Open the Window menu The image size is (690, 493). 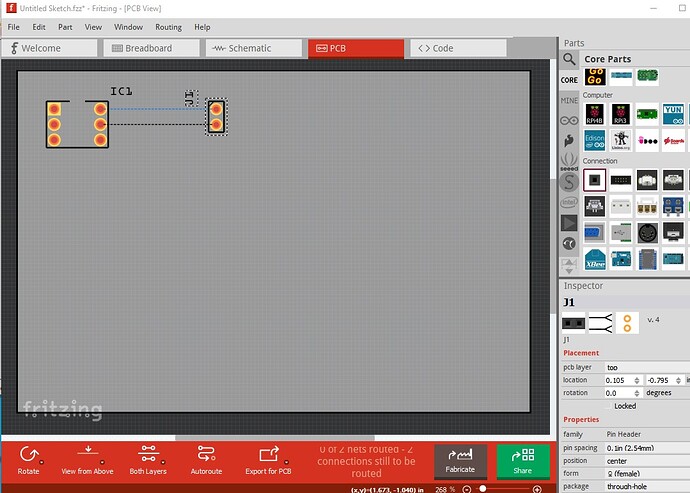pyautogui.click(x=128, y=27)
